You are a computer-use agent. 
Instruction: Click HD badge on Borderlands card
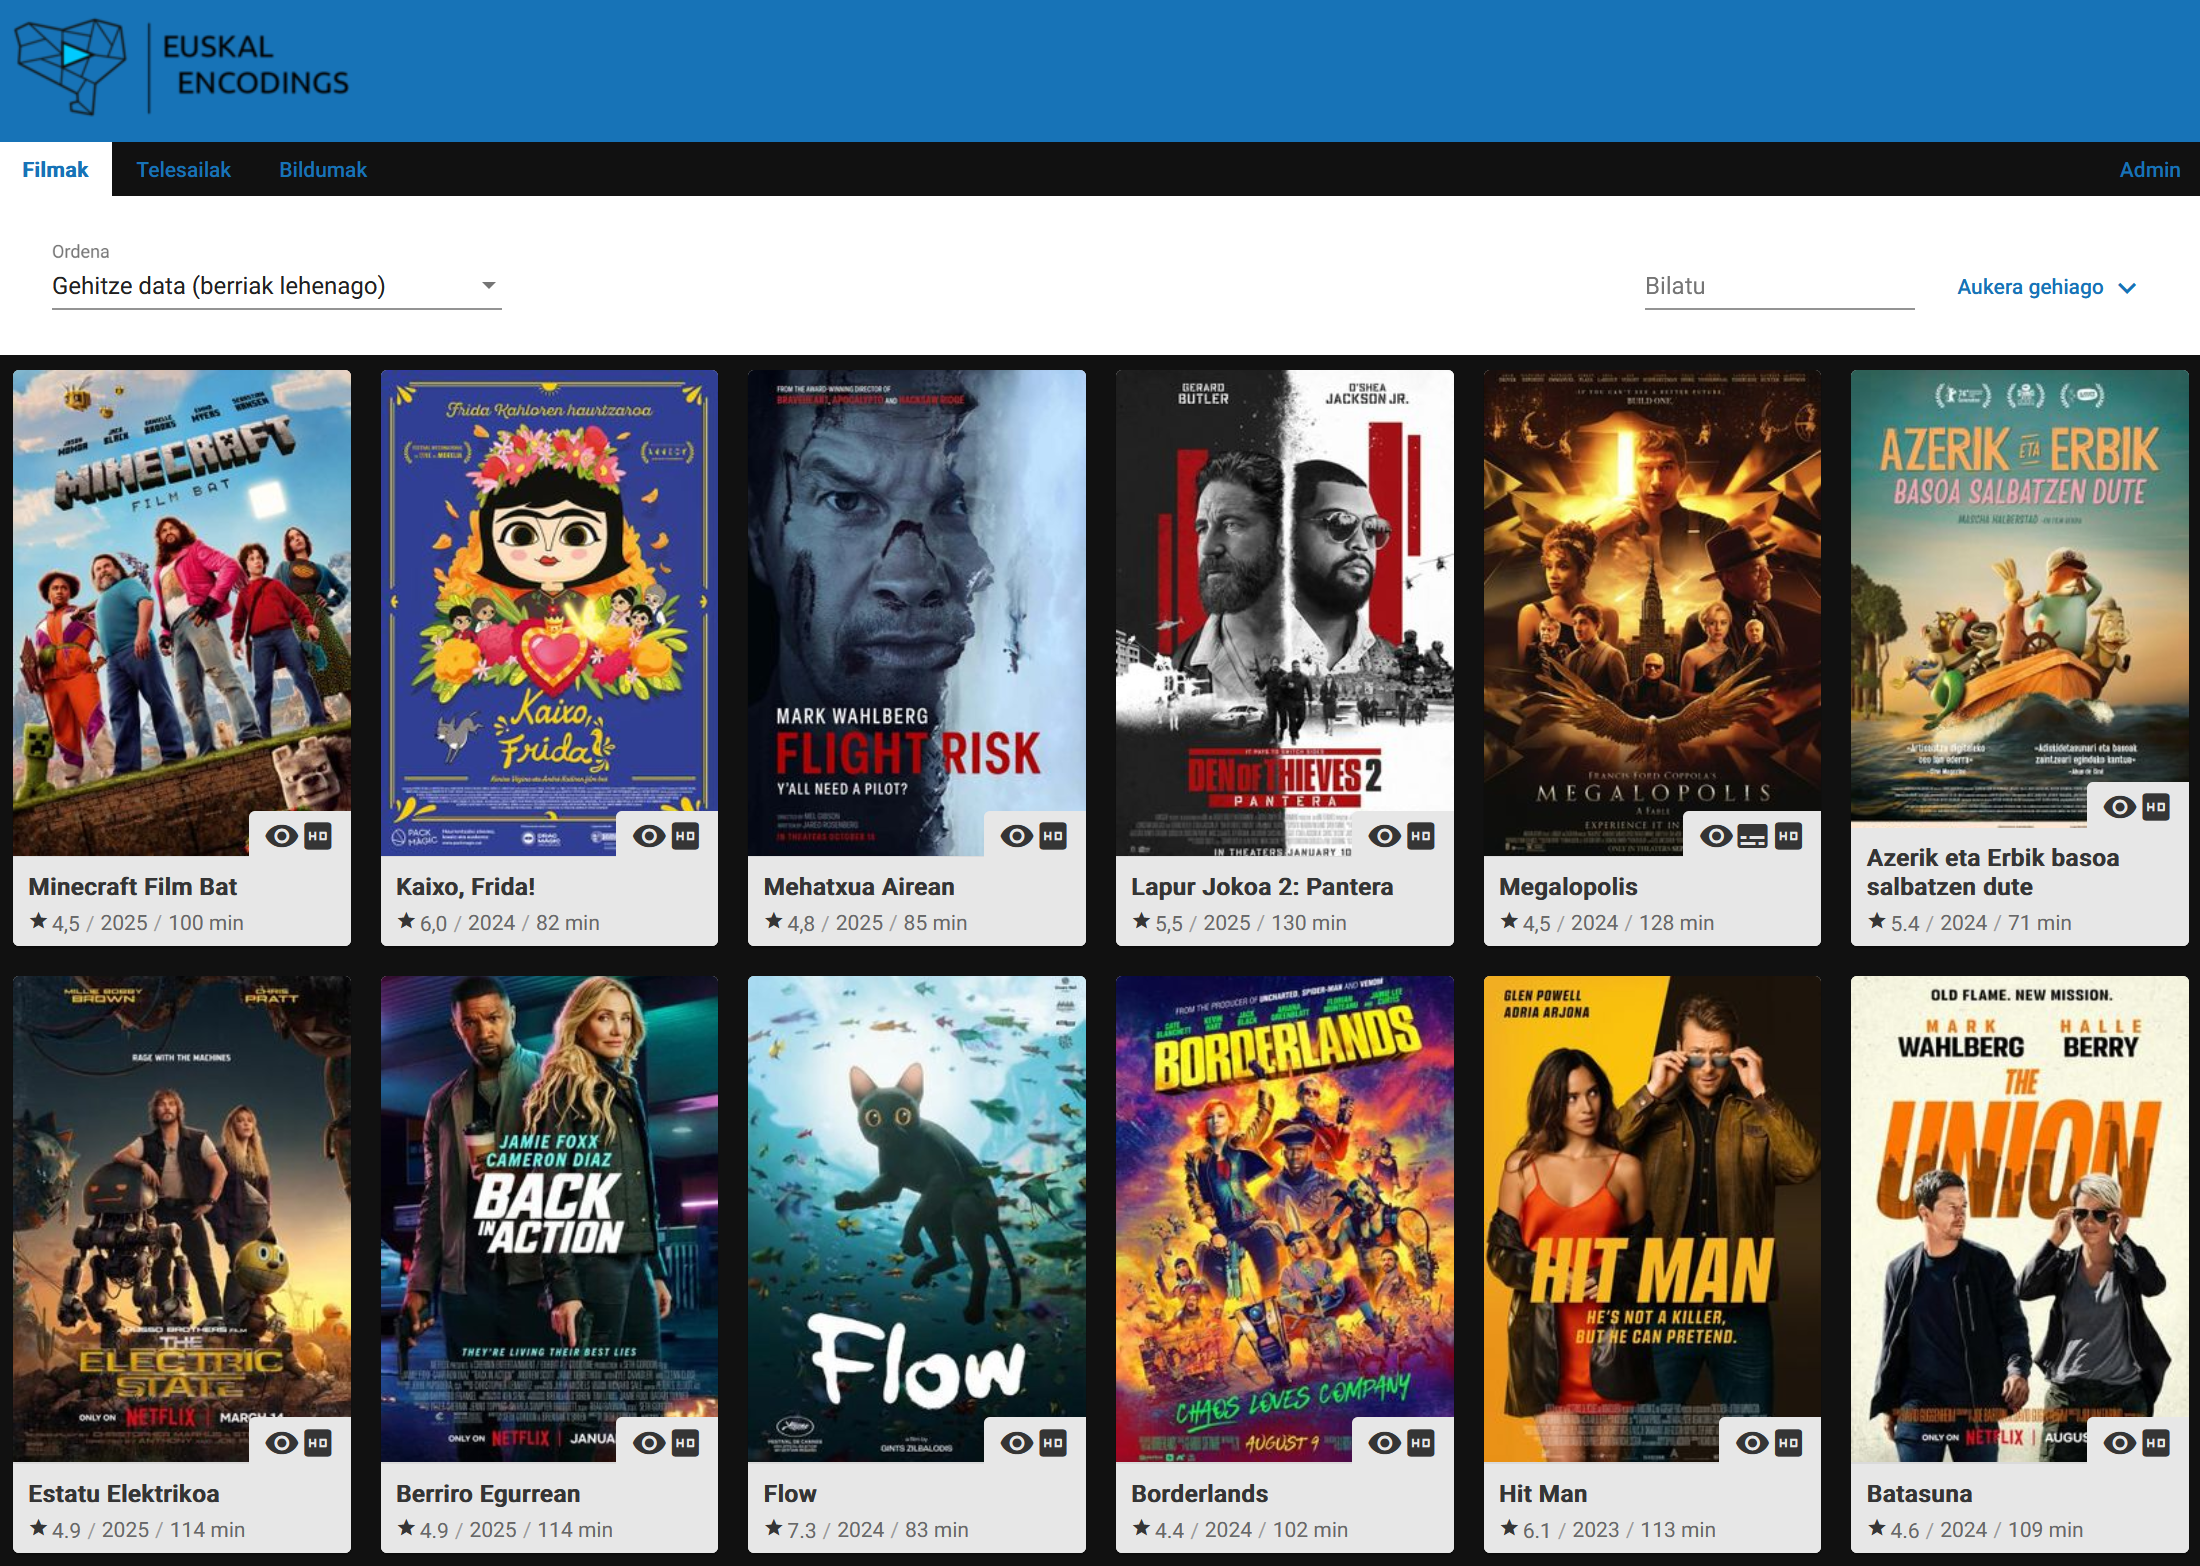point(1421,1443)
